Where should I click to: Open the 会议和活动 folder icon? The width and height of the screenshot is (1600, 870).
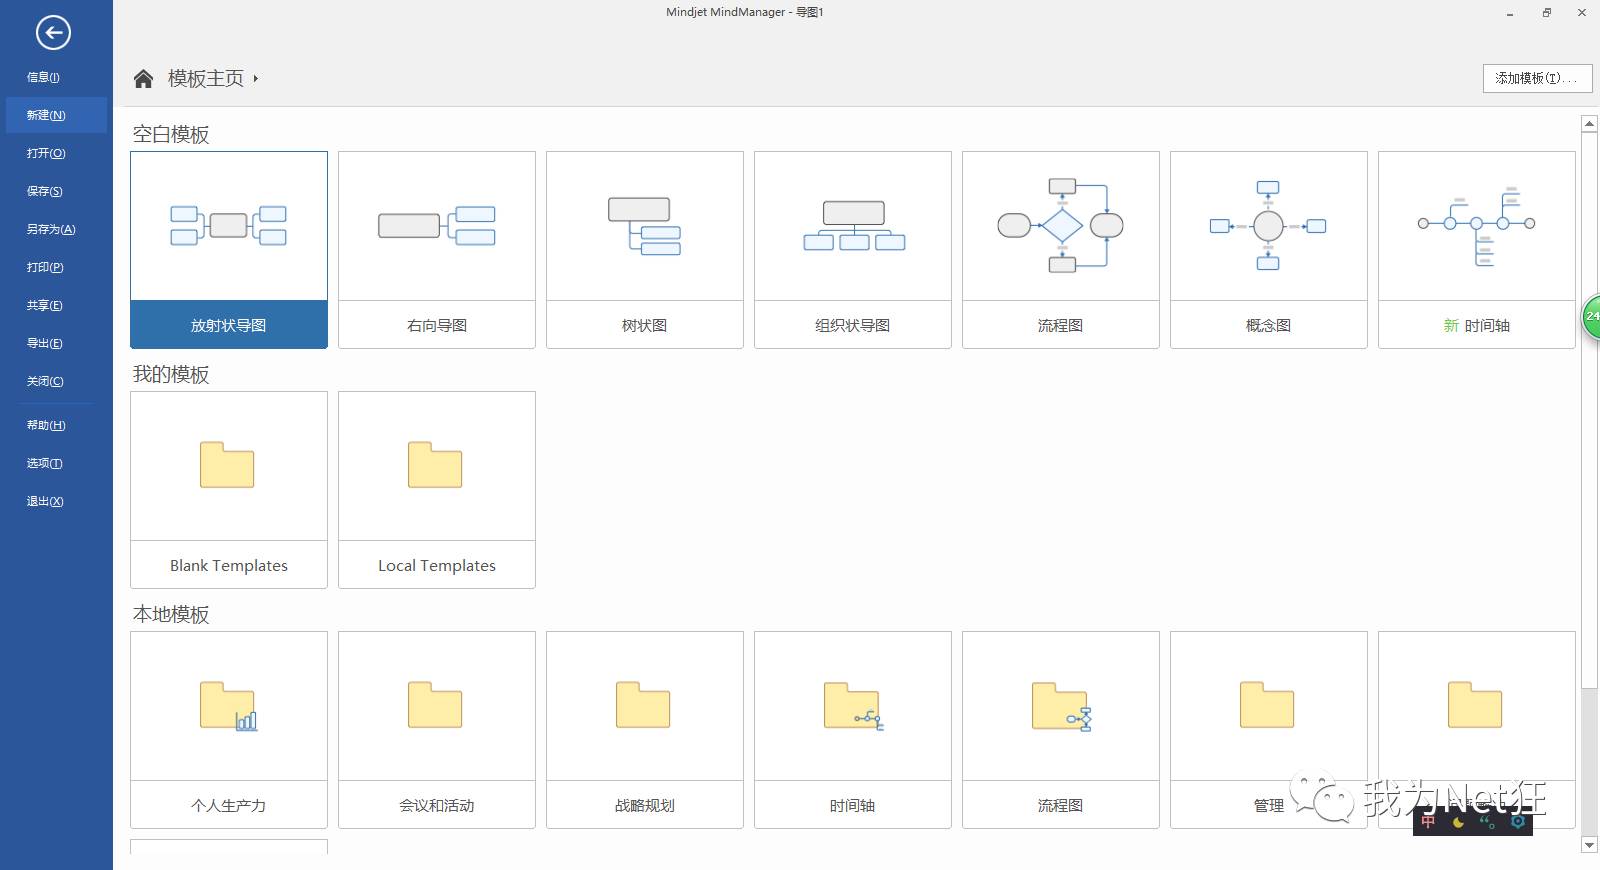tap(435, 705)
